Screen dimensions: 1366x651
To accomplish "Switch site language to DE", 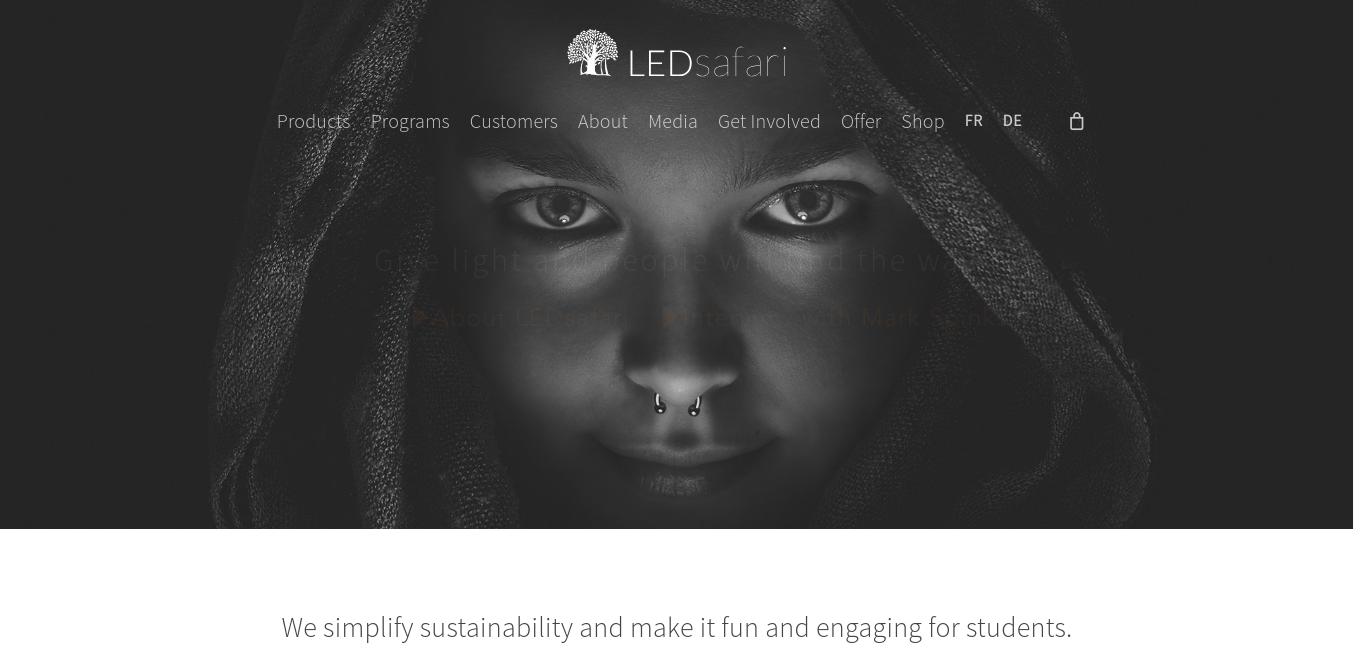I will click(1012, 121).
